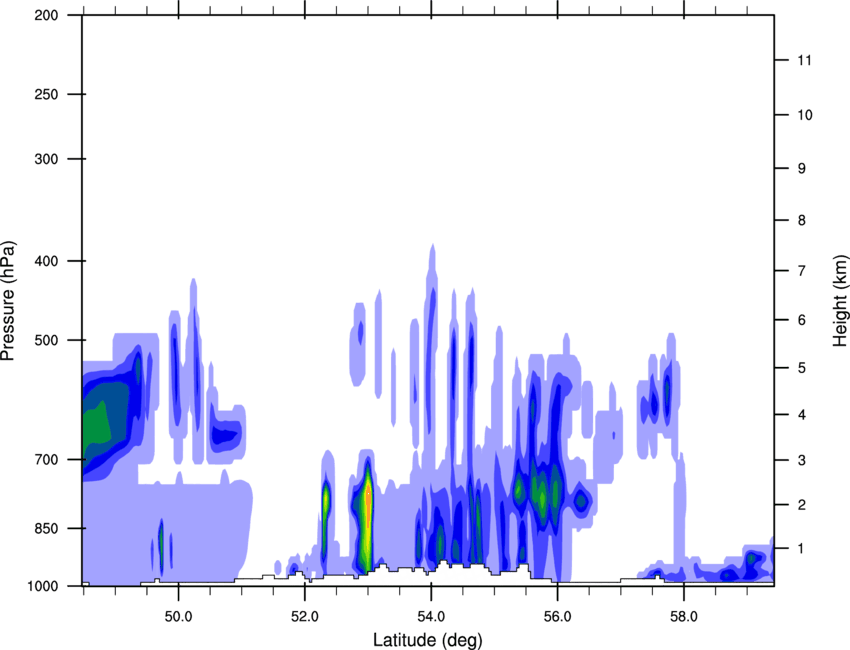Click the 54.0 latitude tick label
Image resolution: width=850 pixels, height=650 pixels.
coord(431,617)
